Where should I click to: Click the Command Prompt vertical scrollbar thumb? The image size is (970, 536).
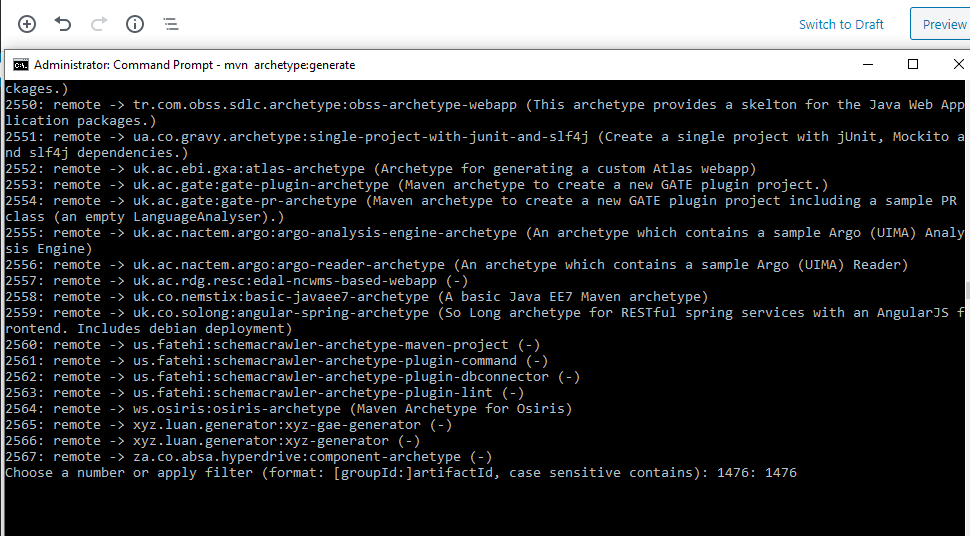pyautogui.click(x=967, y=290)
